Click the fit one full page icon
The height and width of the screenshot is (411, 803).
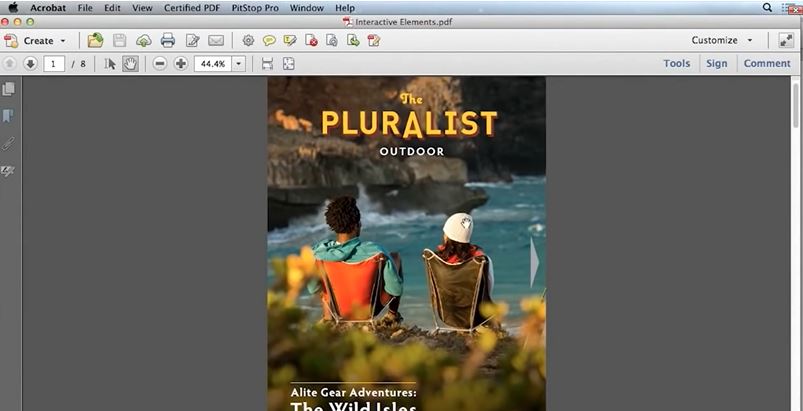(x=289, y=63)
